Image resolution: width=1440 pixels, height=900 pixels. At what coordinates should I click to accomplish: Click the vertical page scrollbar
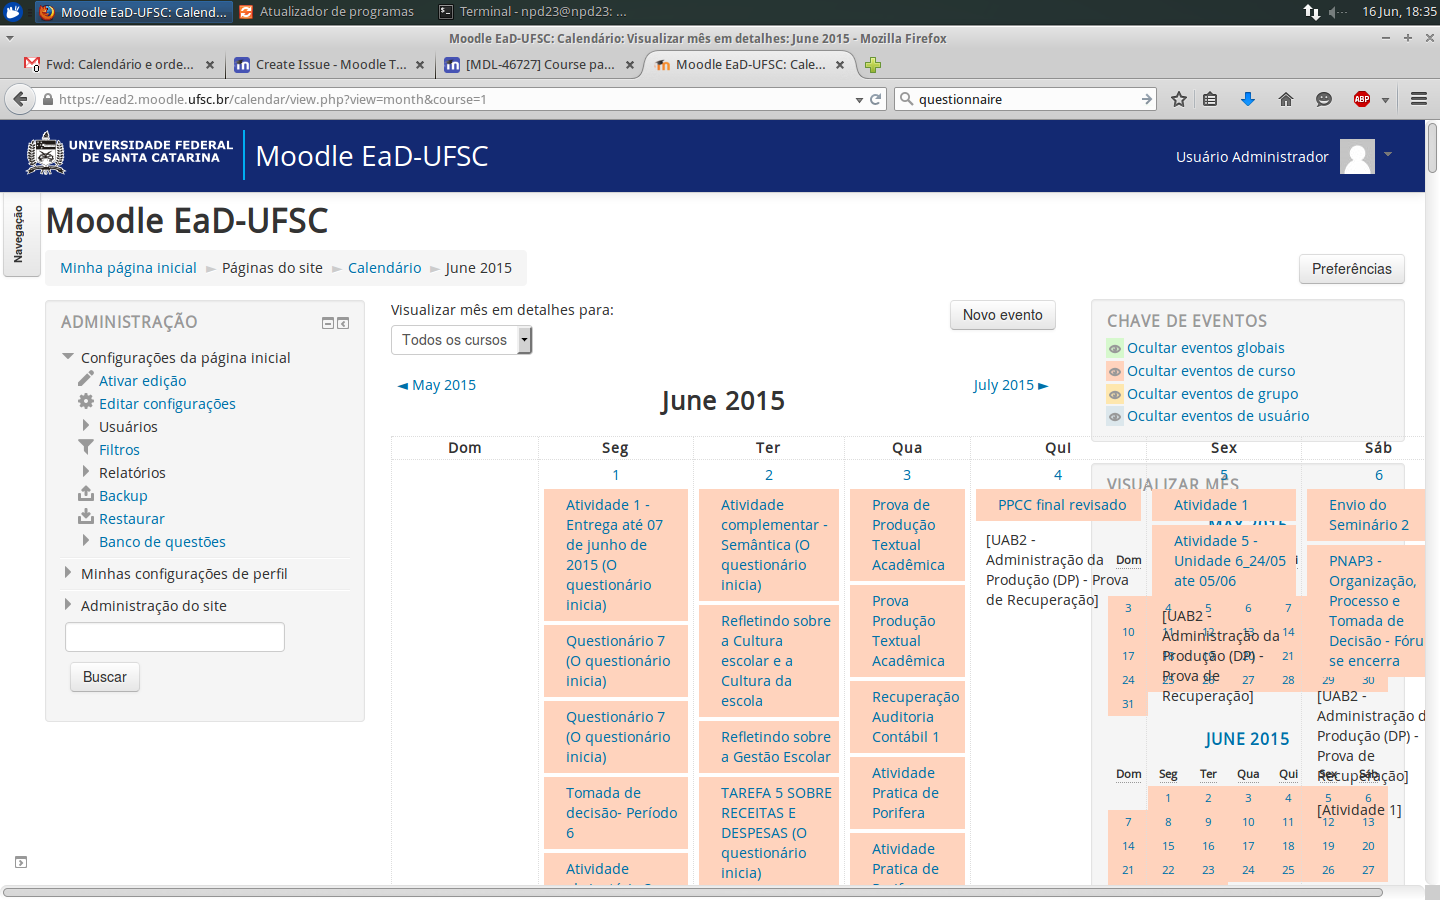click(1432, 147)
